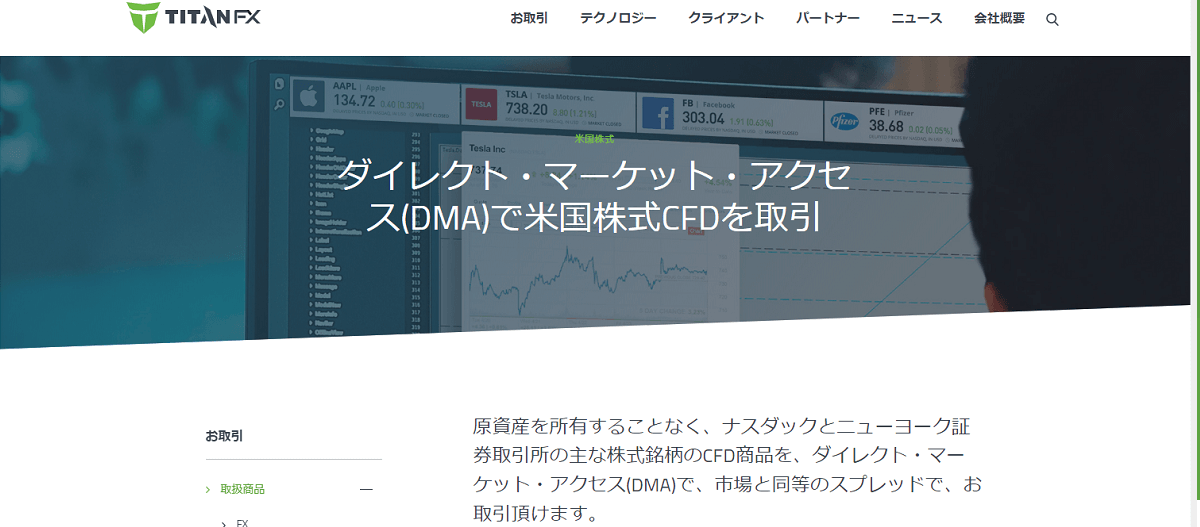Collapse the 取扱商品 section minus icon

(x=366, y=490)
